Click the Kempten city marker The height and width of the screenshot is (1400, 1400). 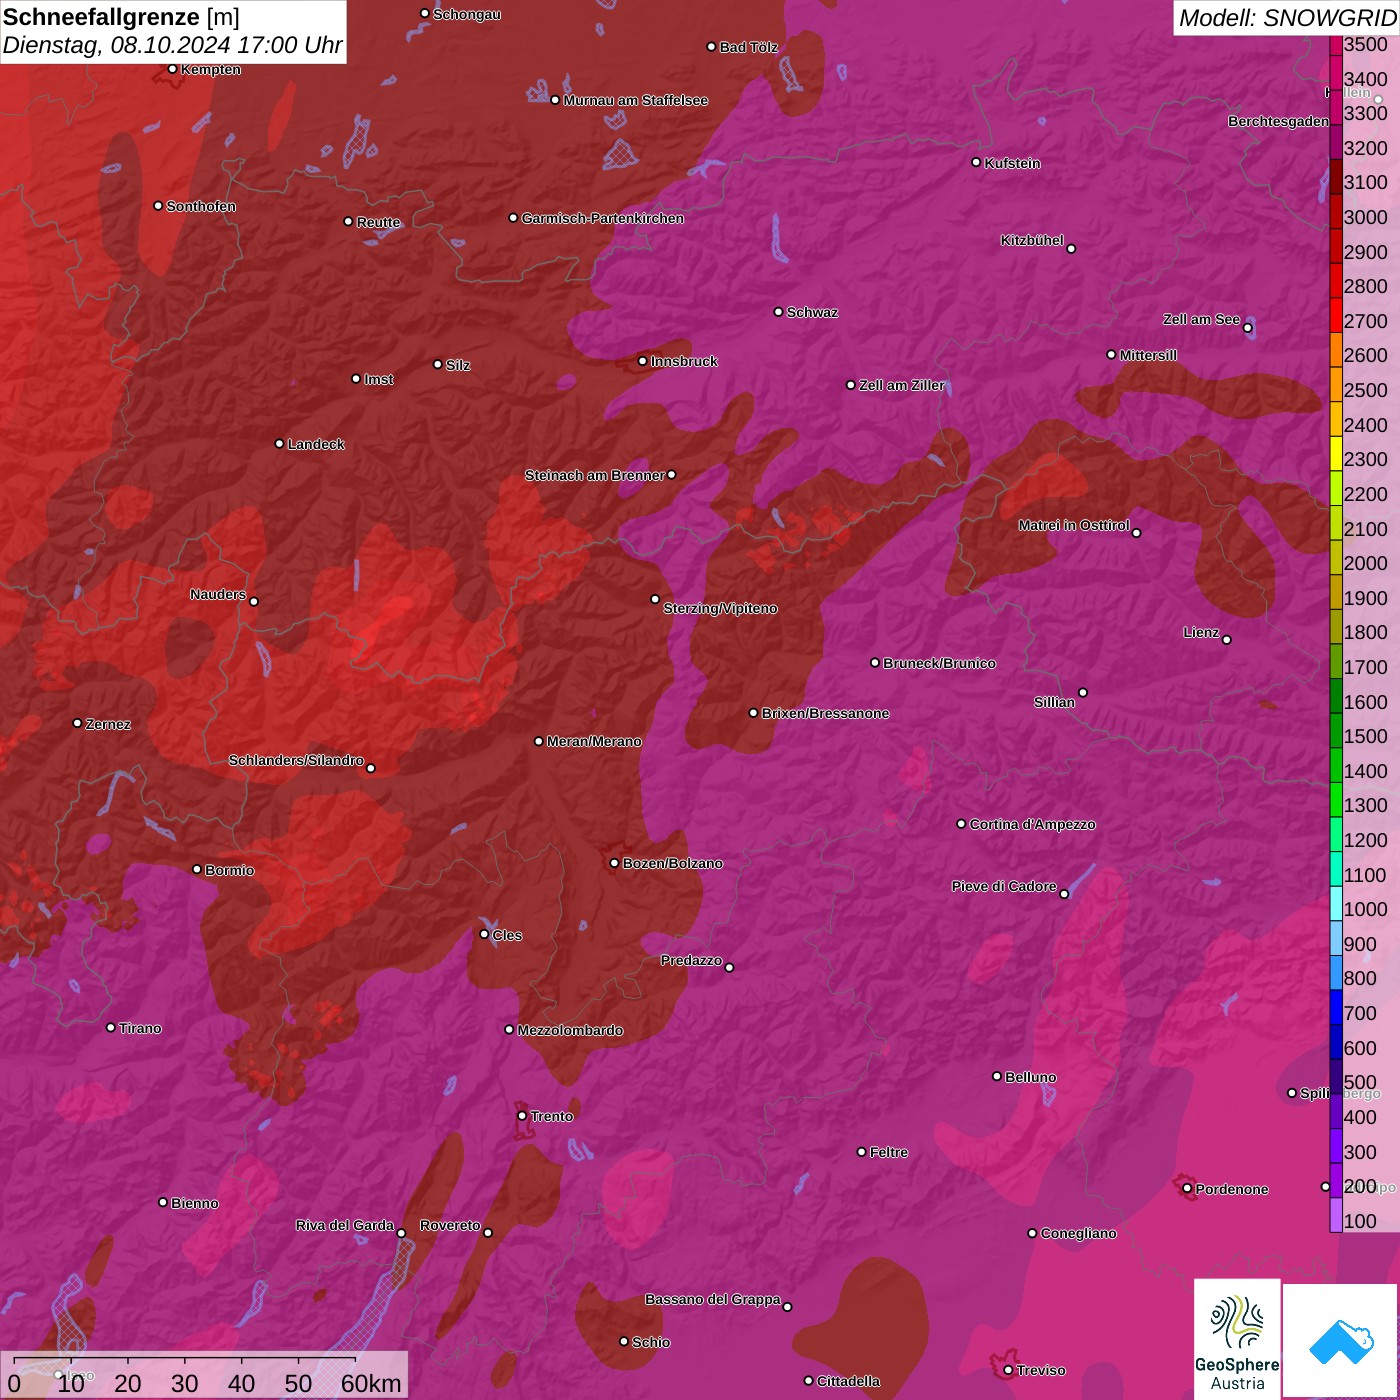coord(173,69)
